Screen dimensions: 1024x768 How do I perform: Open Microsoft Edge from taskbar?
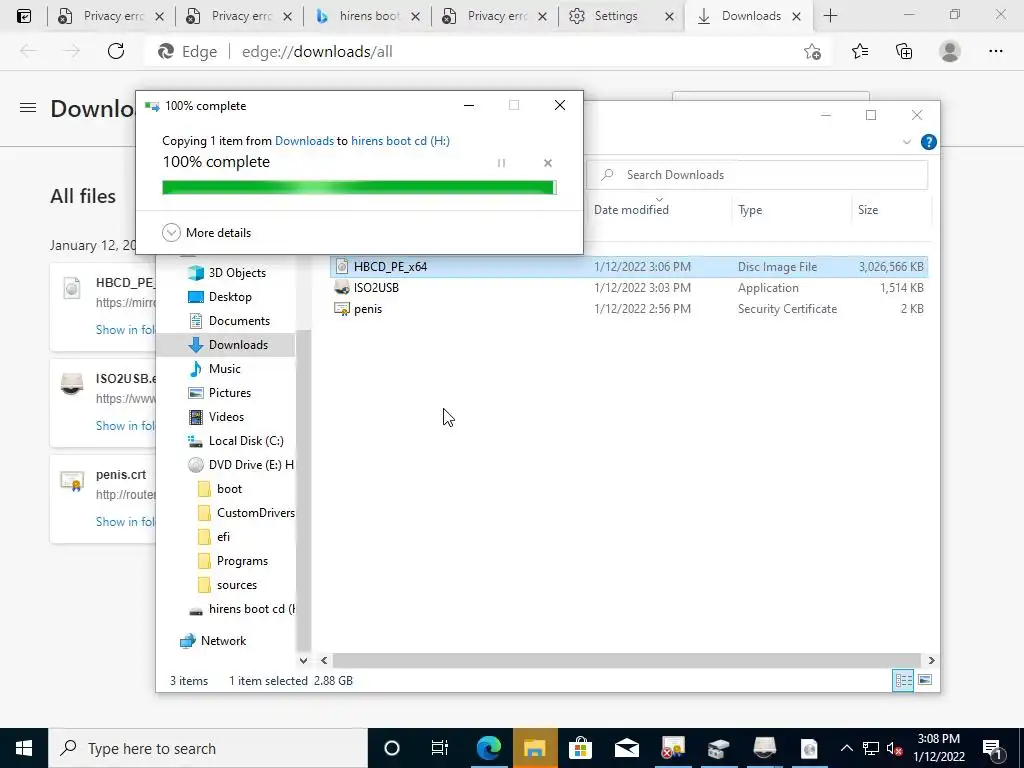488,748
